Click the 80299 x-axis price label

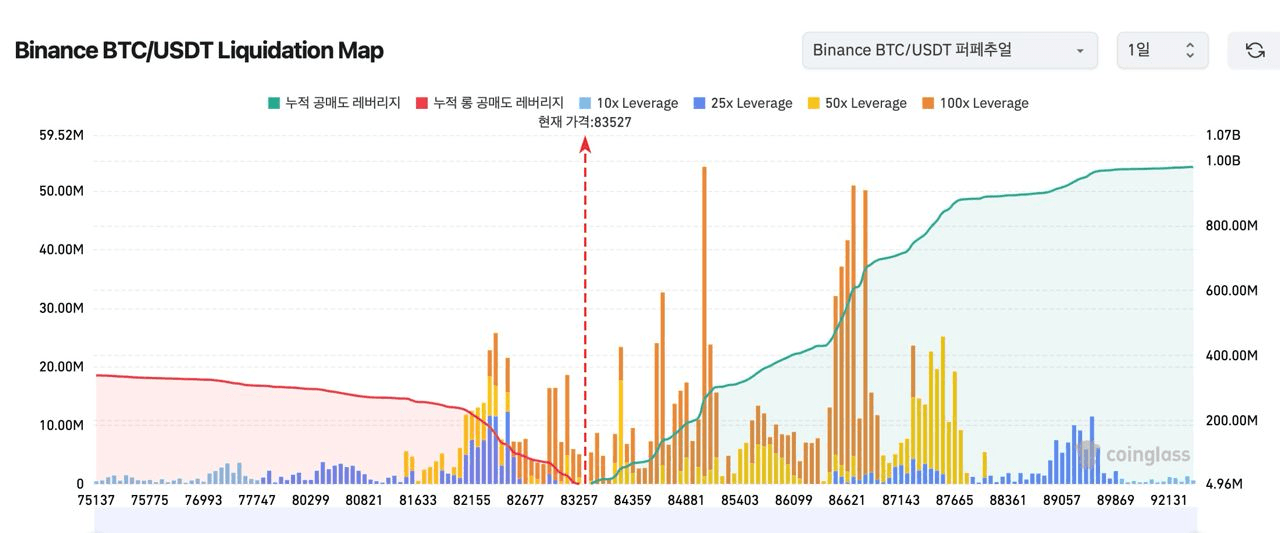[x=311, y=499]
